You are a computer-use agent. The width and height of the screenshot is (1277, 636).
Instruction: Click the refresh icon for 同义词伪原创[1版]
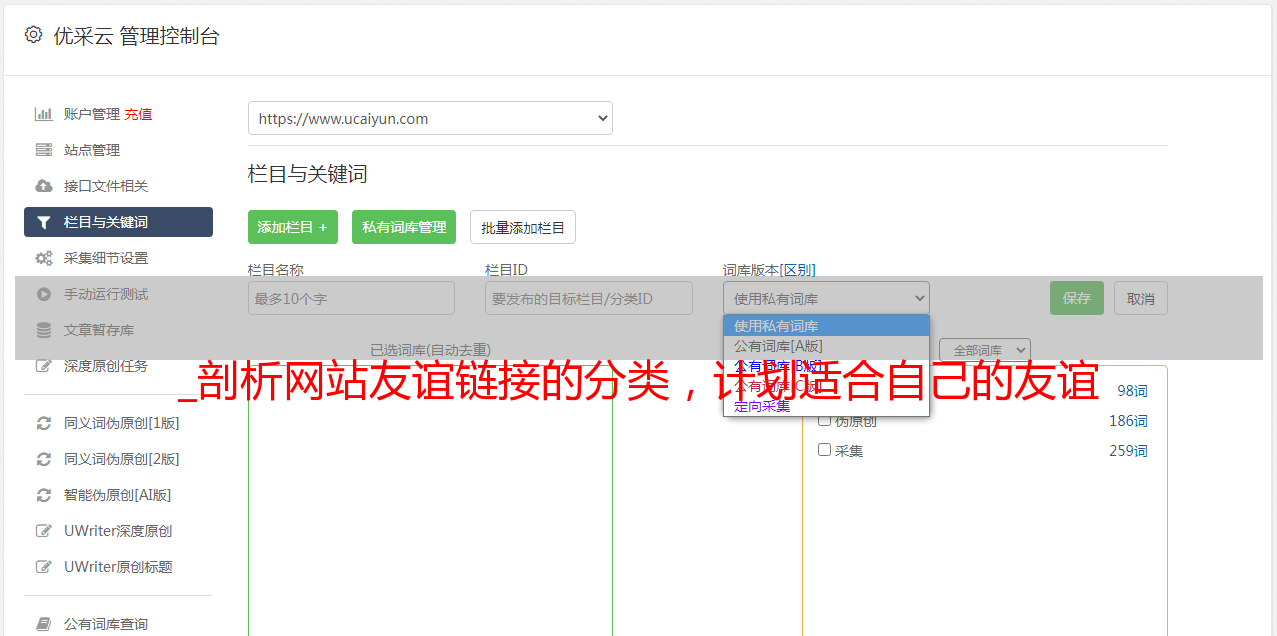click(x=43, y=423)
